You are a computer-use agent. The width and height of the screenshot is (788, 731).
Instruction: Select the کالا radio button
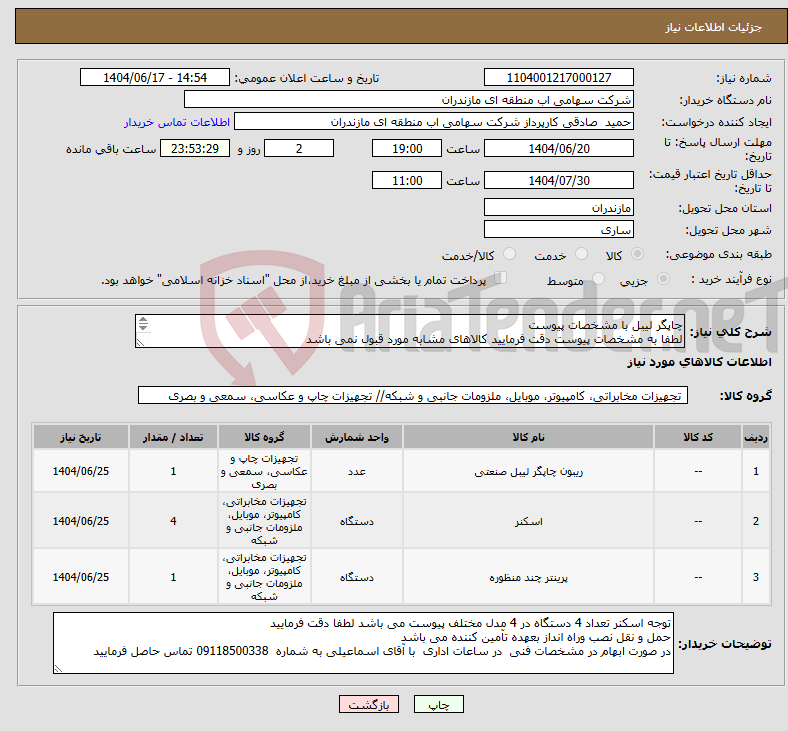pyautogui.click(x=637, y=254)
